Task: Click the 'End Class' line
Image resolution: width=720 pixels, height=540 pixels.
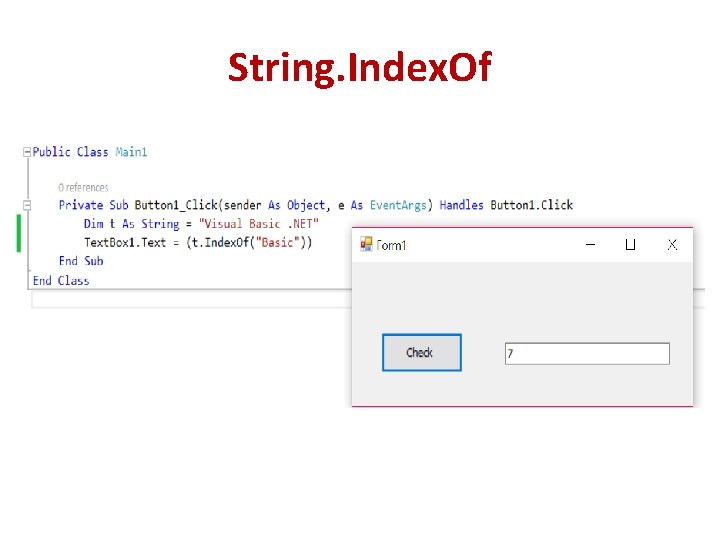Action: coord(61,281)
